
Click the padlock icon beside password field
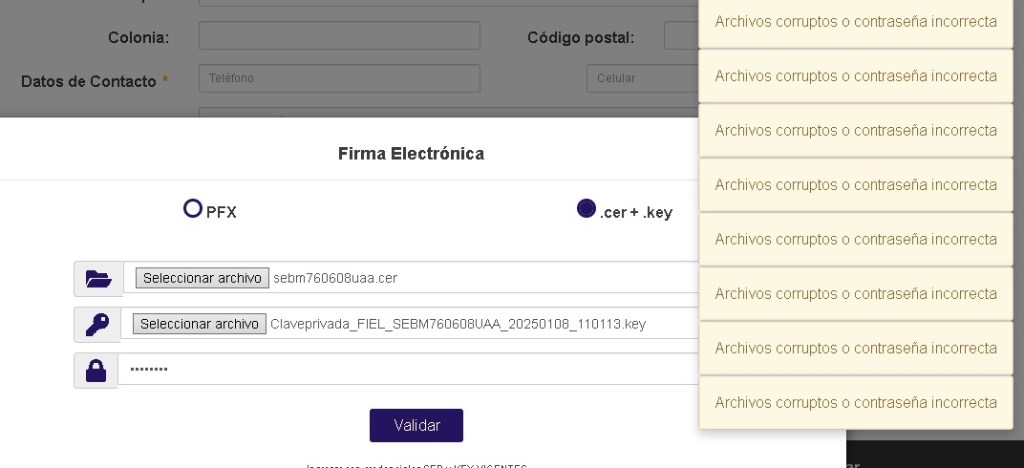click(96, 371)
